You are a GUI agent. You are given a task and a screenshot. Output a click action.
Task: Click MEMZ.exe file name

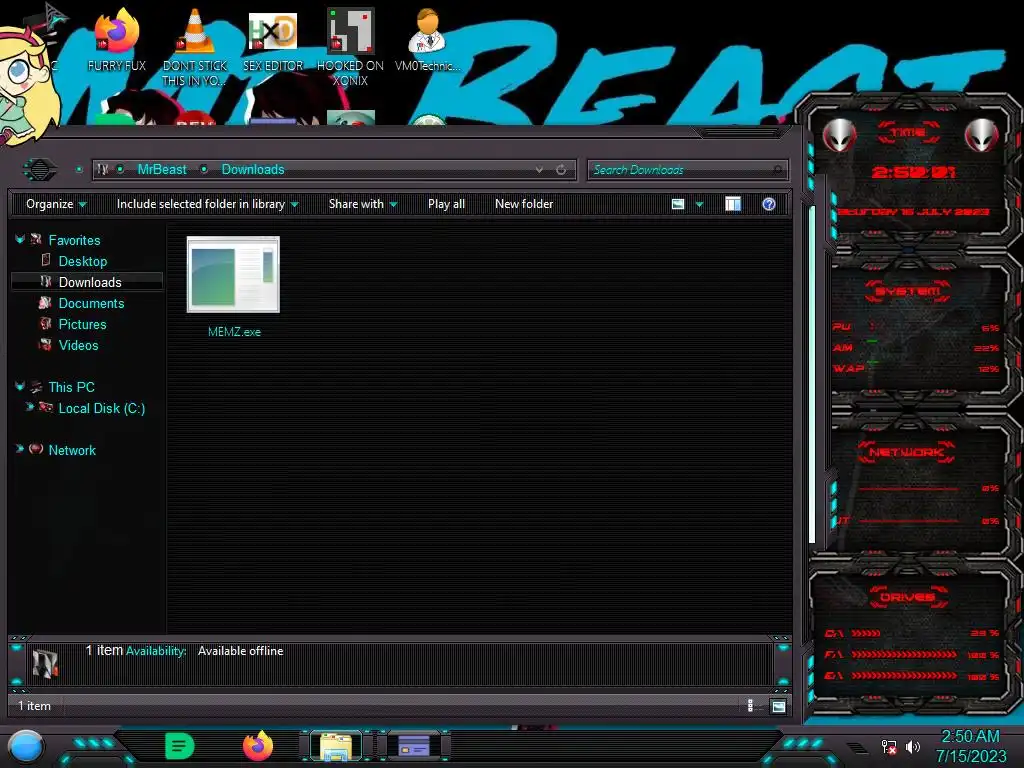click(x=234, y=332)
